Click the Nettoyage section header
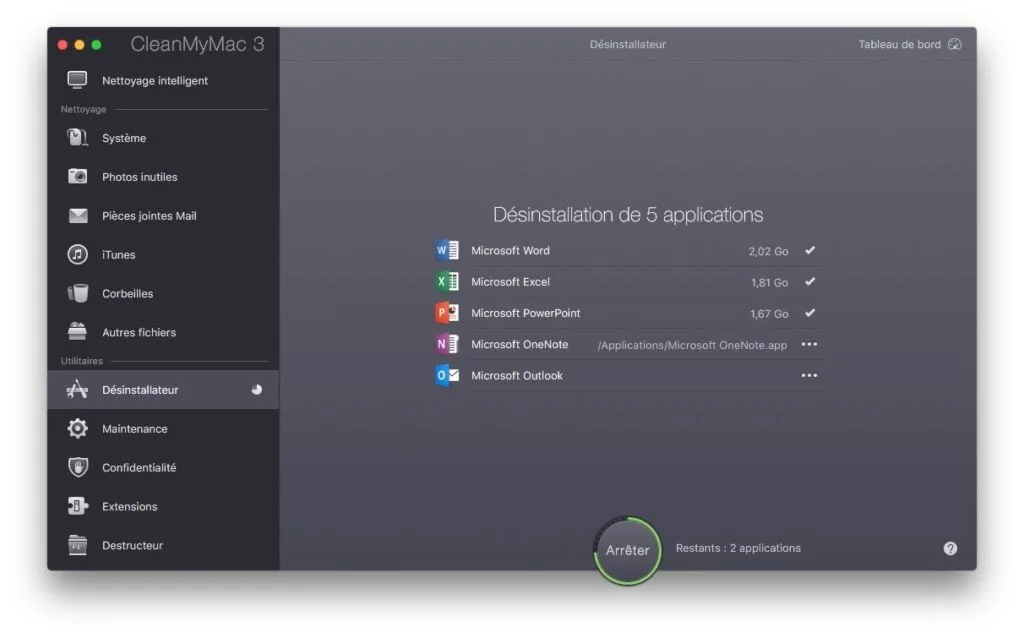This screenshot has width=1024, height=638. coord(83,109)
